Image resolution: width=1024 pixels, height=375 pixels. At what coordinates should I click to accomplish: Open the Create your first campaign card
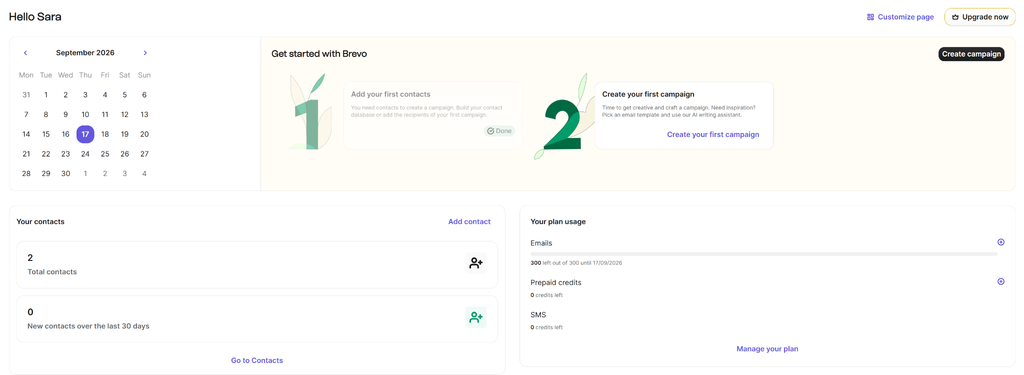(x=684, y=116)
